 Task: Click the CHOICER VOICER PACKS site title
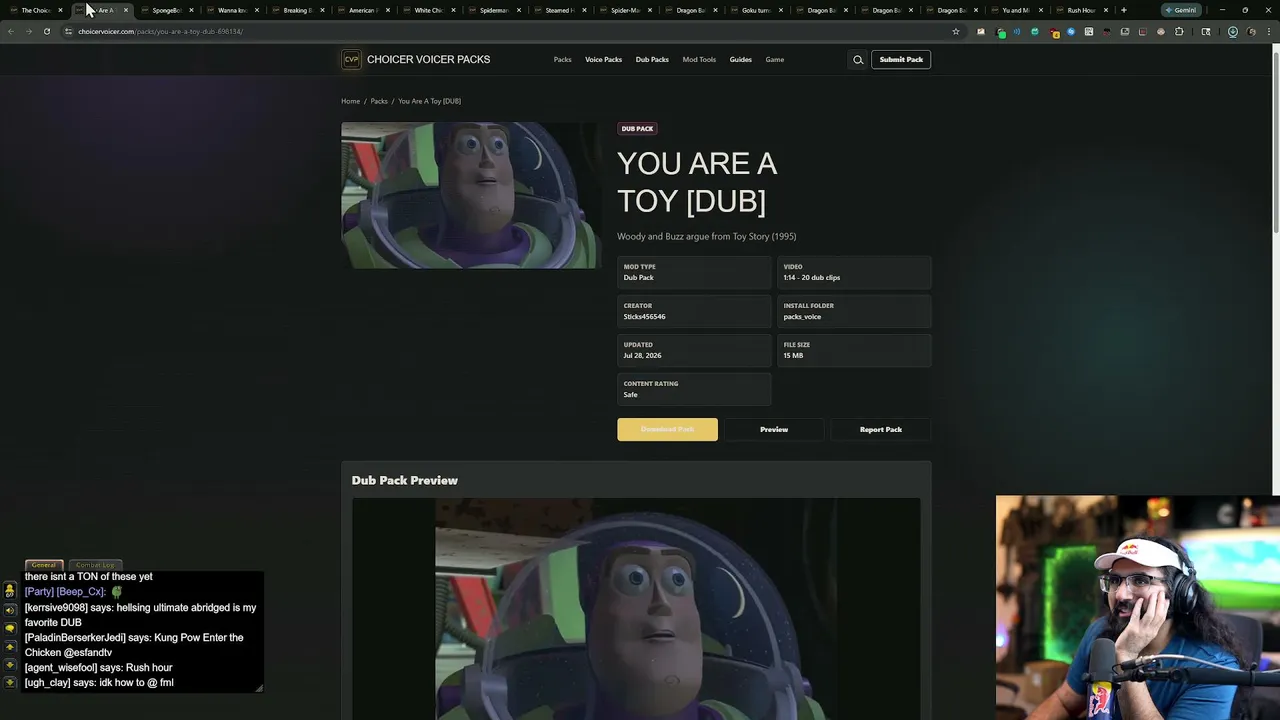click(x=428, y=60)
